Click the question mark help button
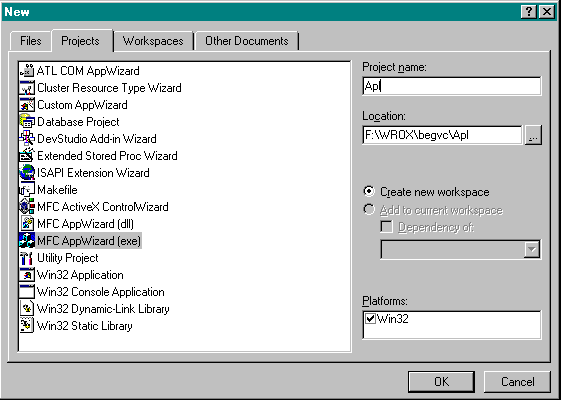The width and height of the screenshot is (561, 400). (529, 12)
